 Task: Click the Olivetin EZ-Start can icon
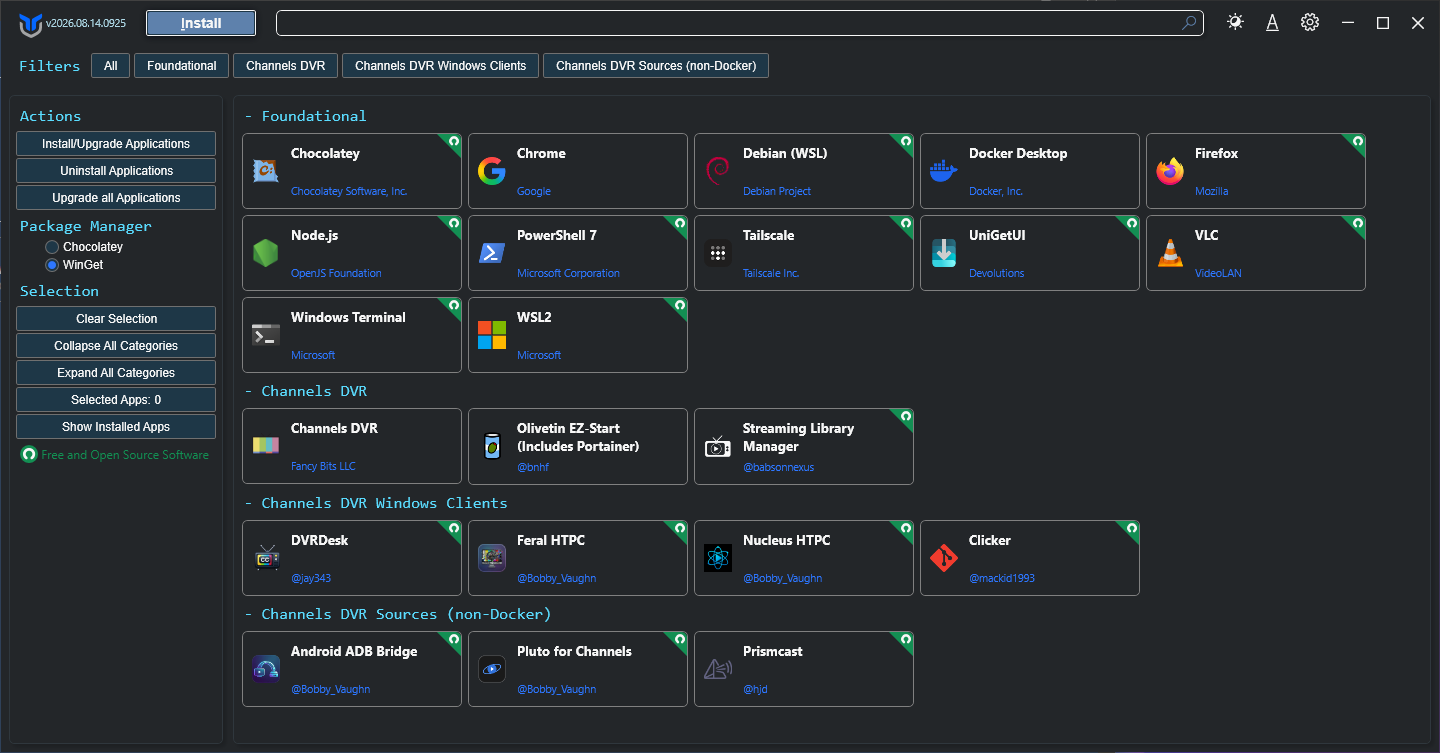coord(492,446)
